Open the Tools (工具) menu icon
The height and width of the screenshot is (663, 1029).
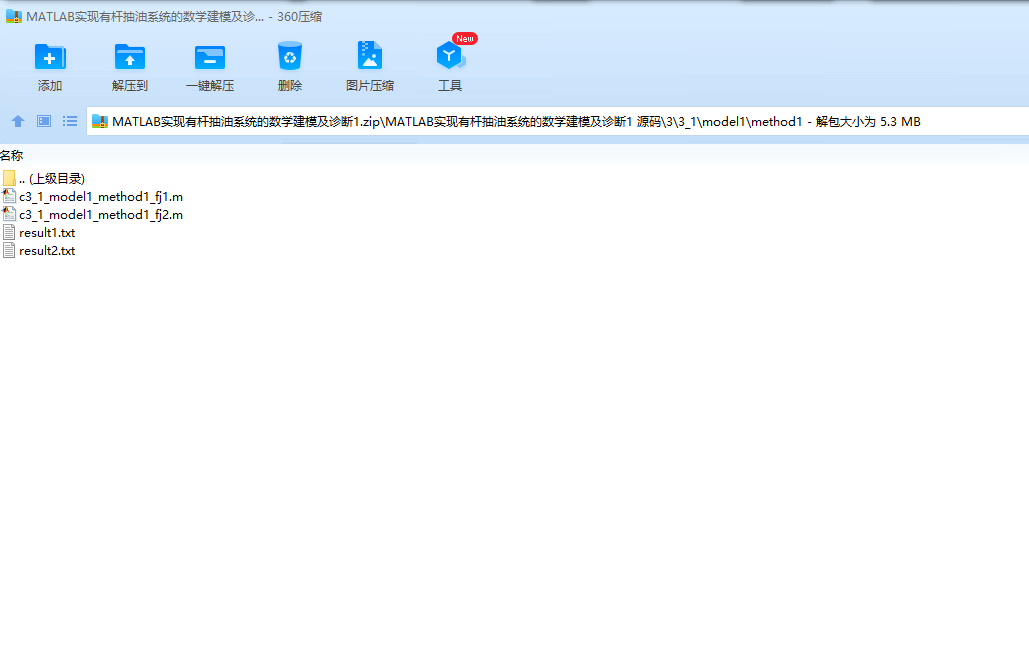(450, 56)
